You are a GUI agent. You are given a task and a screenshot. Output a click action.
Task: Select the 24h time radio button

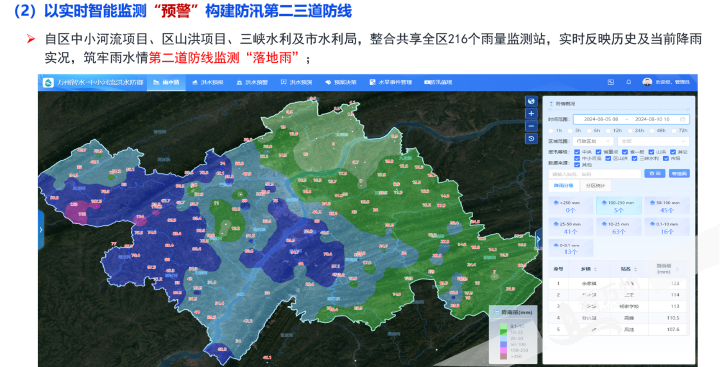[x=630, y=131]
